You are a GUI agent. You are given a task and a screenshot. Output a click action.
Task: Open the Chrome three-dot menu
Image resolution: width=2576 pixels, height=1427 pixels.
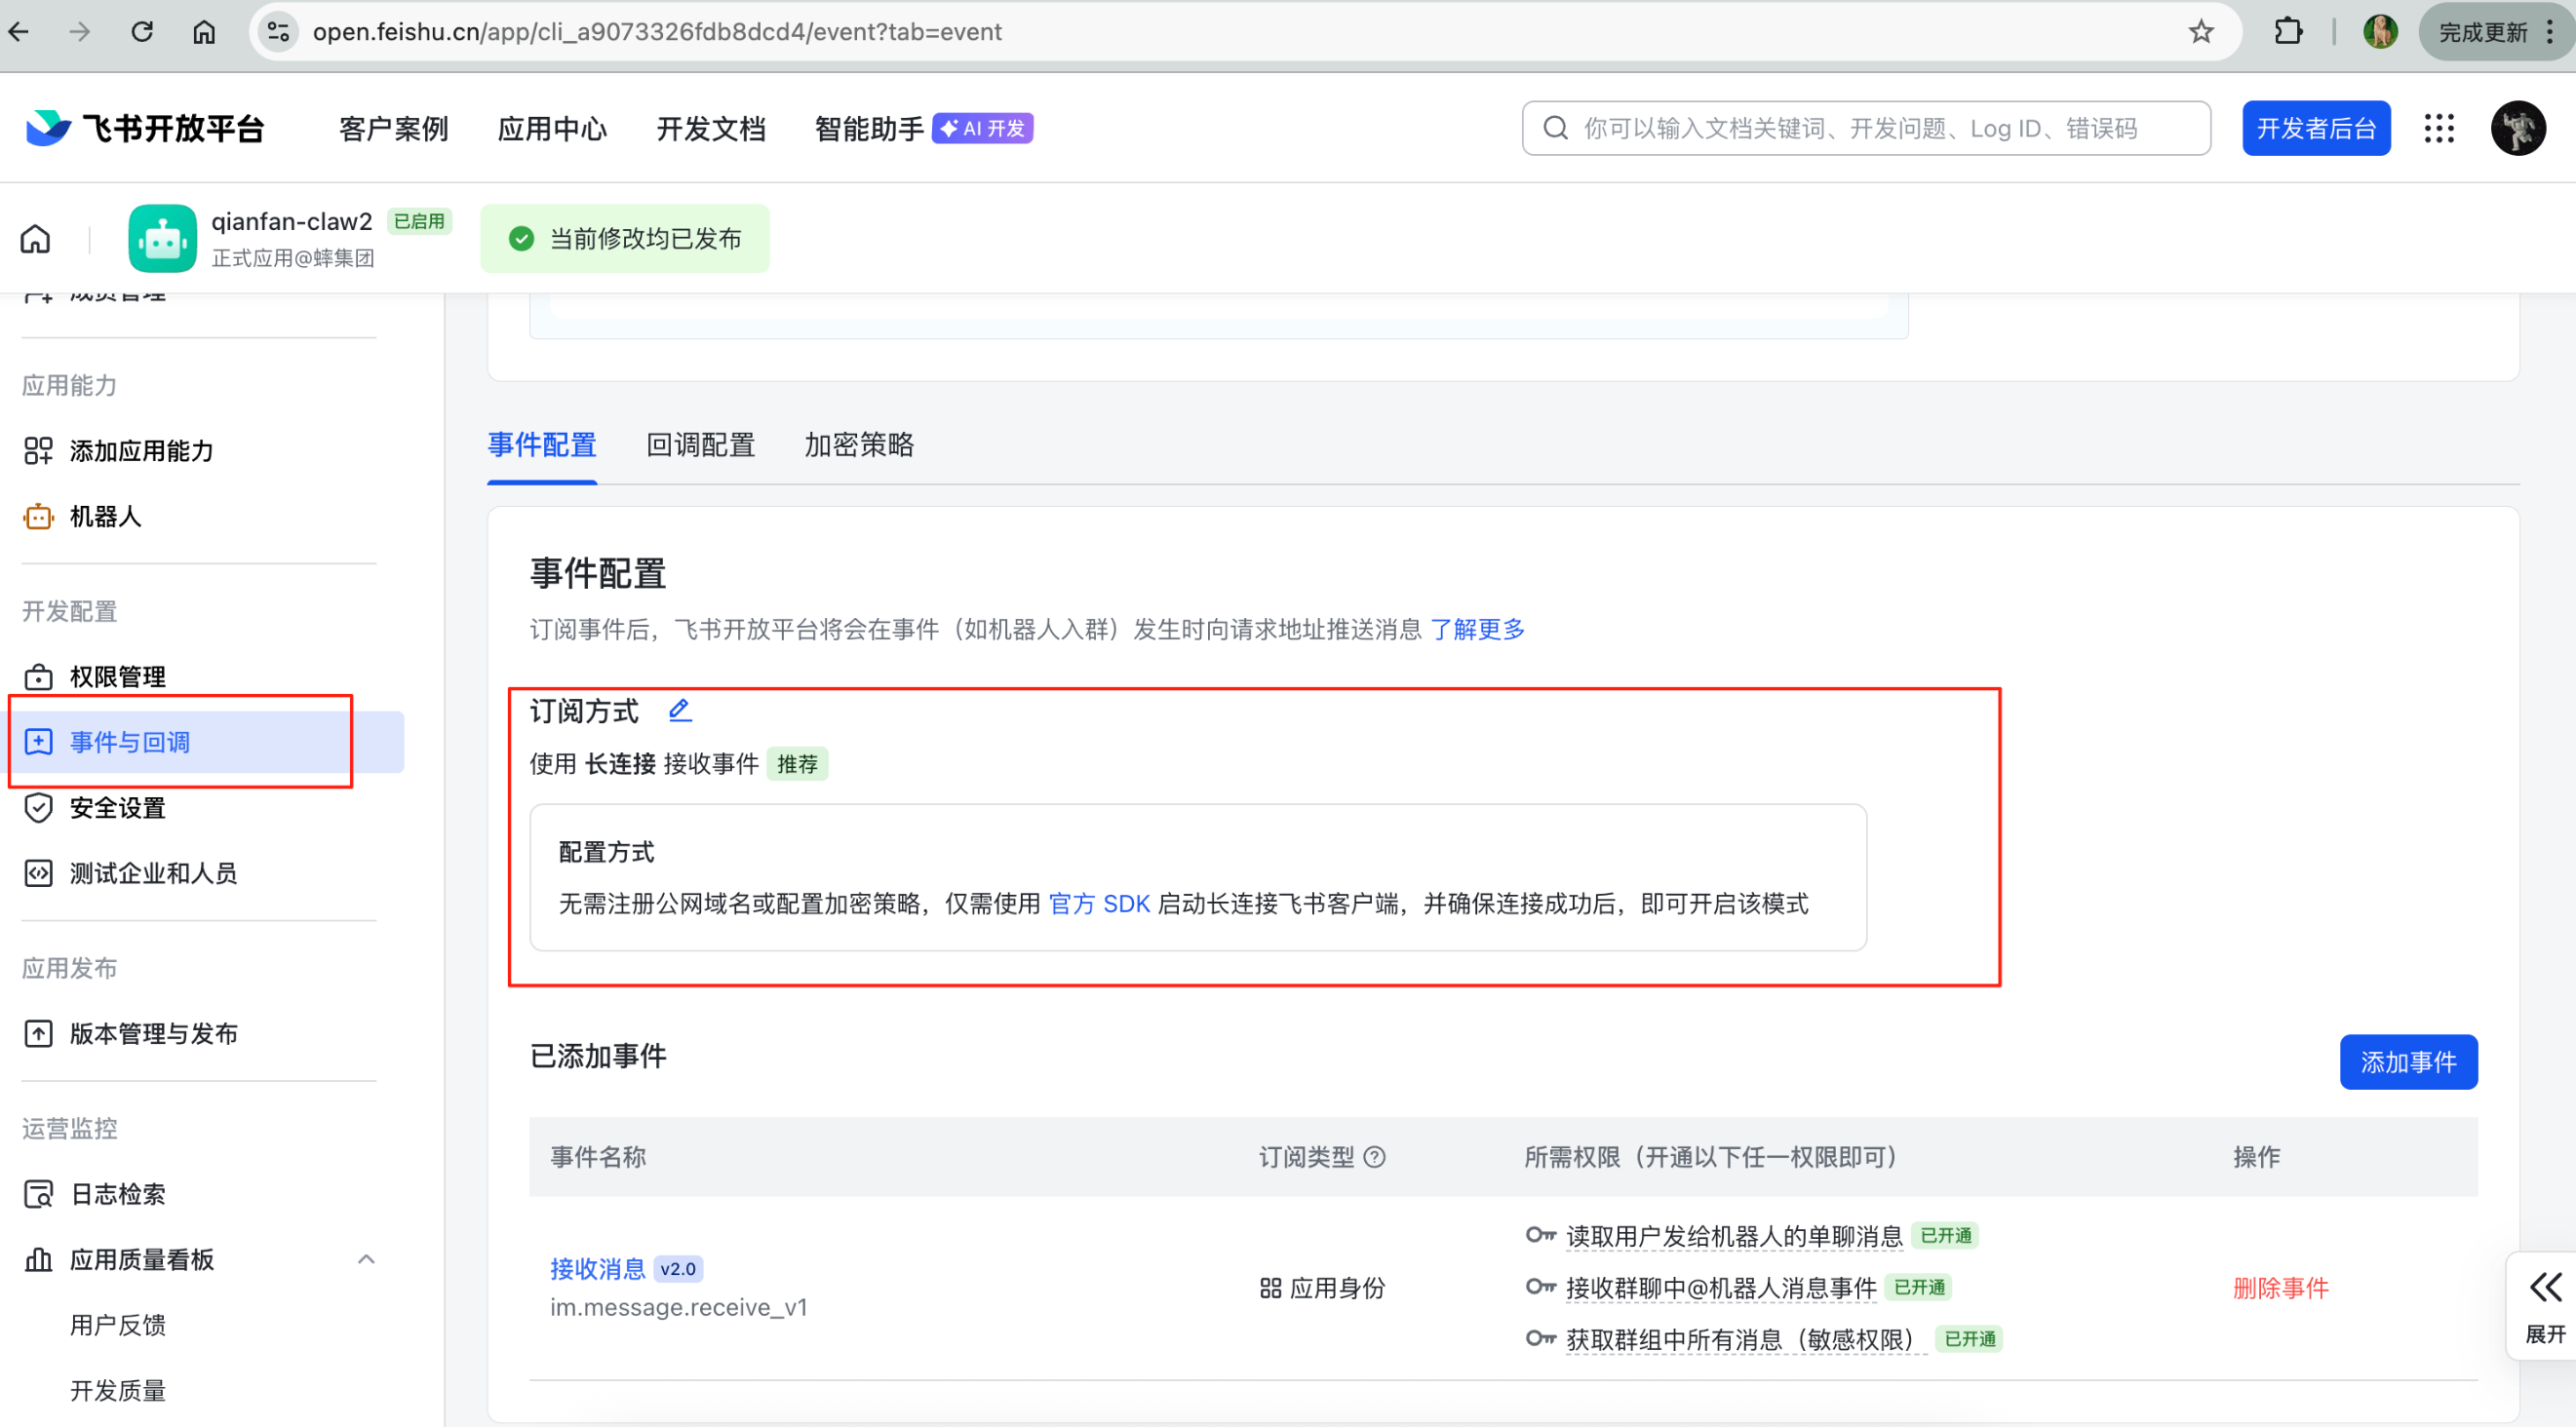[2551, 32]
